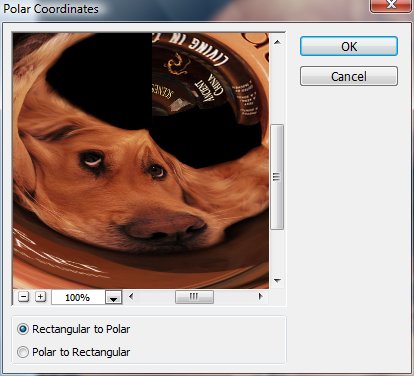Image resolution: width=414 pixels, height=376 pixels.
Task: Click the dog preview image
Action: point(141,160)
